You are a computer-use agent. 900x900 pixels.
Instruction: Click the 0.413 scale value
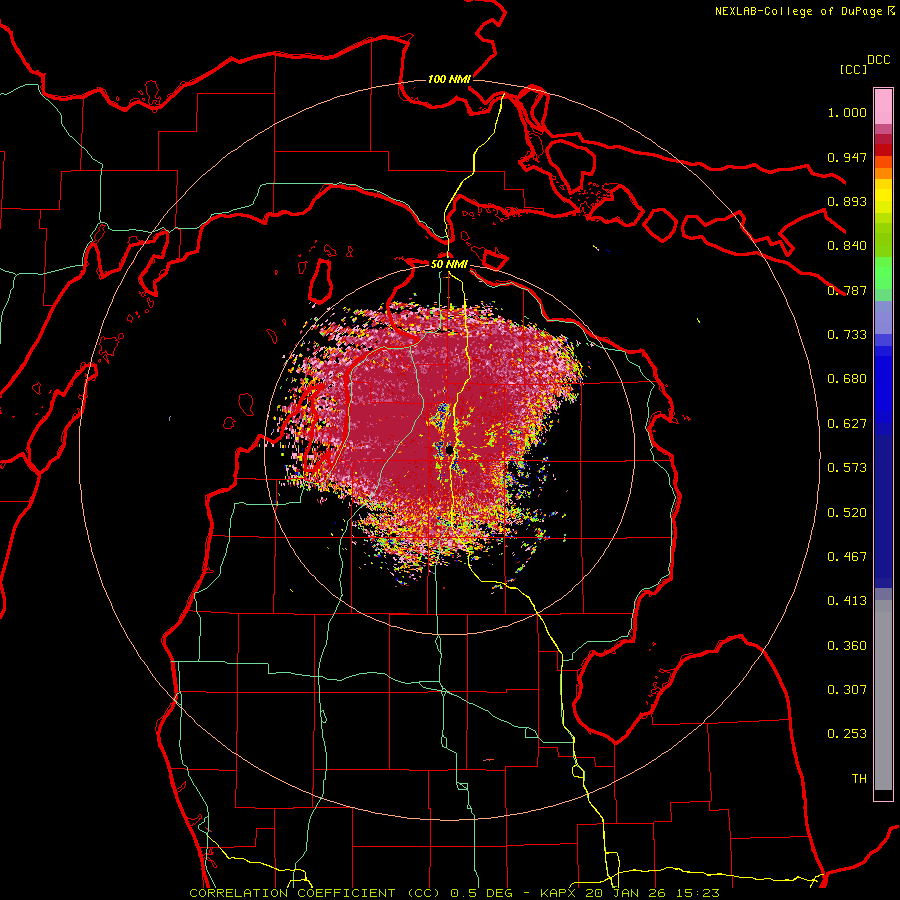coord(847,601)
